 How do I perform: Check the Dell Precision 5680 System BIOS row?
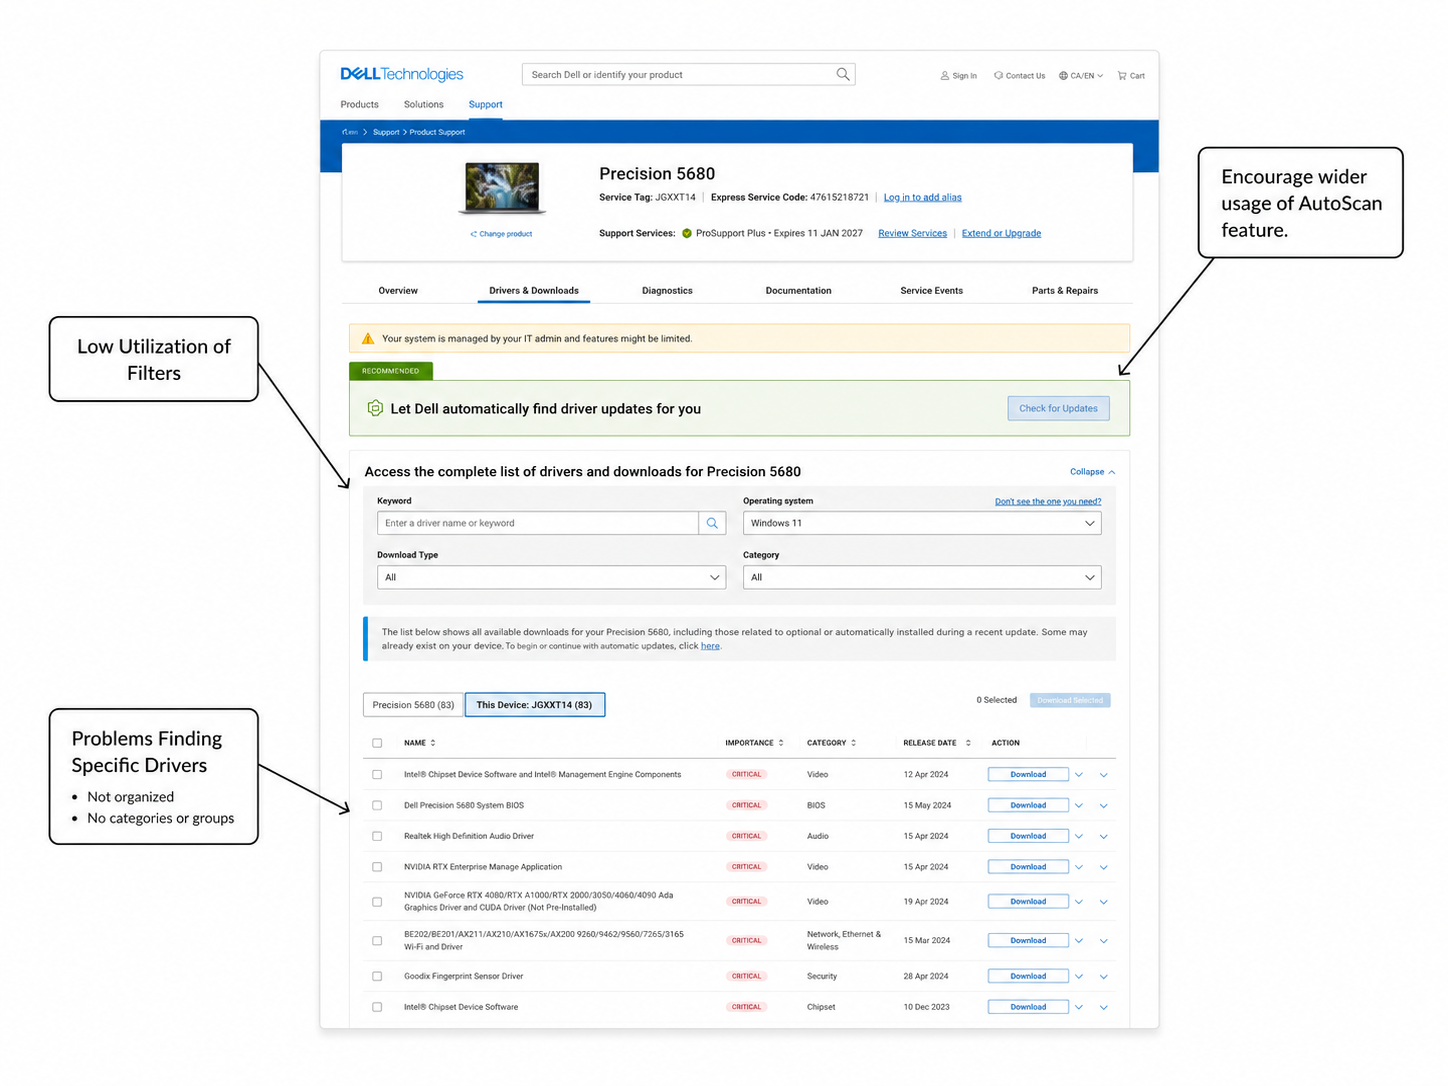[x=377, y=805]
